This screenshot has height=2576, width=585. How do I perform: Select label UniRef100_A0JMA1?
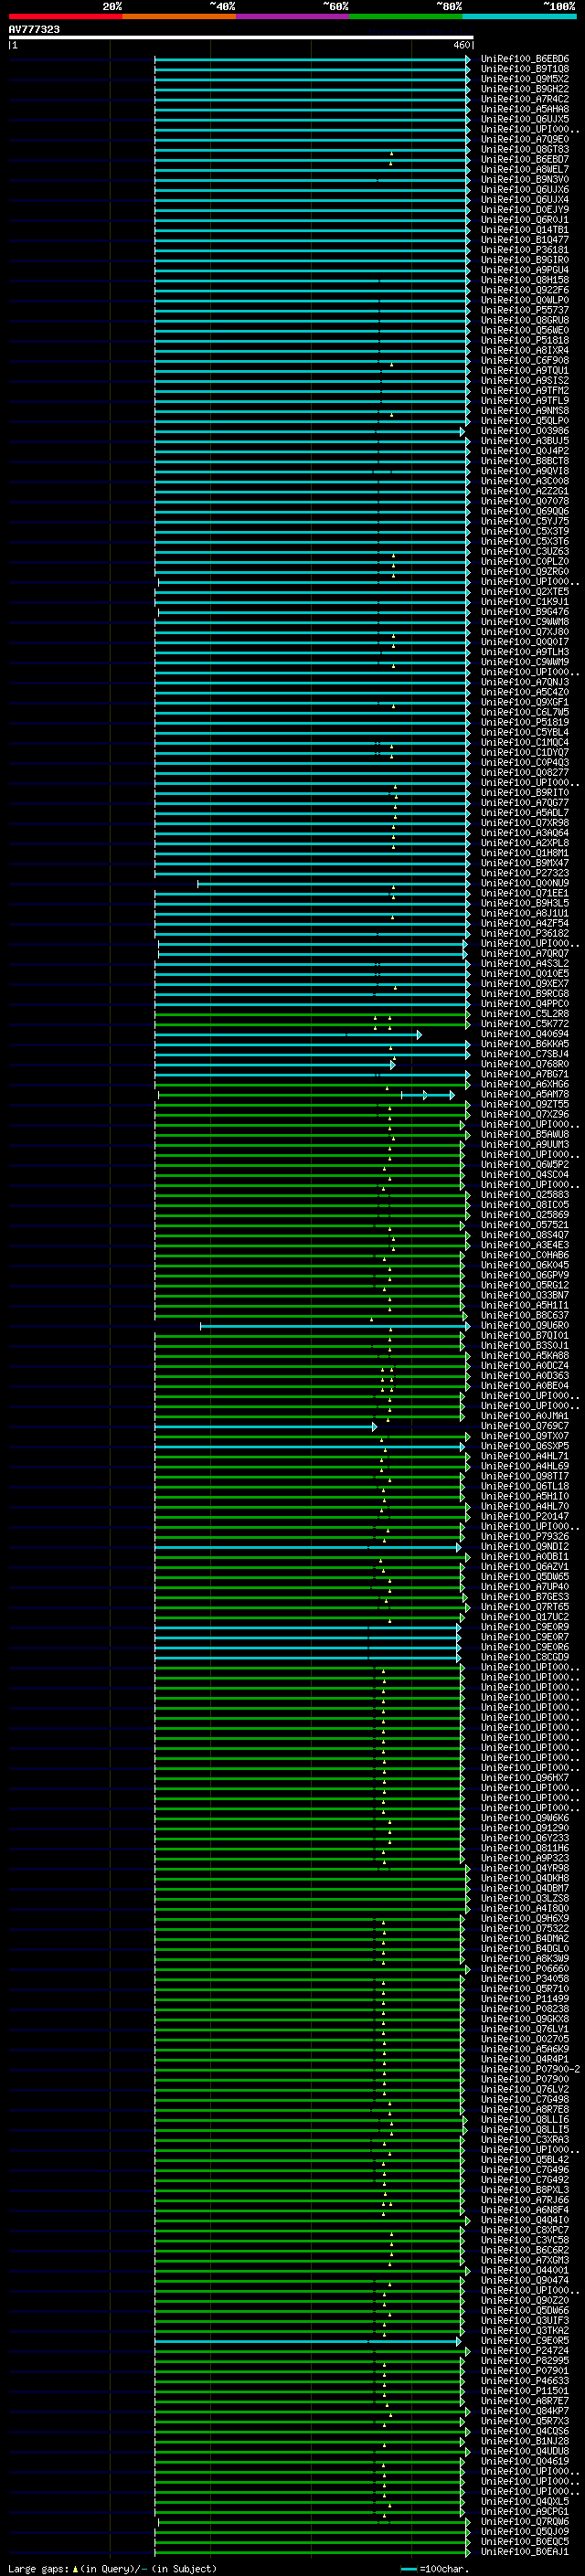coord(525,1416)
